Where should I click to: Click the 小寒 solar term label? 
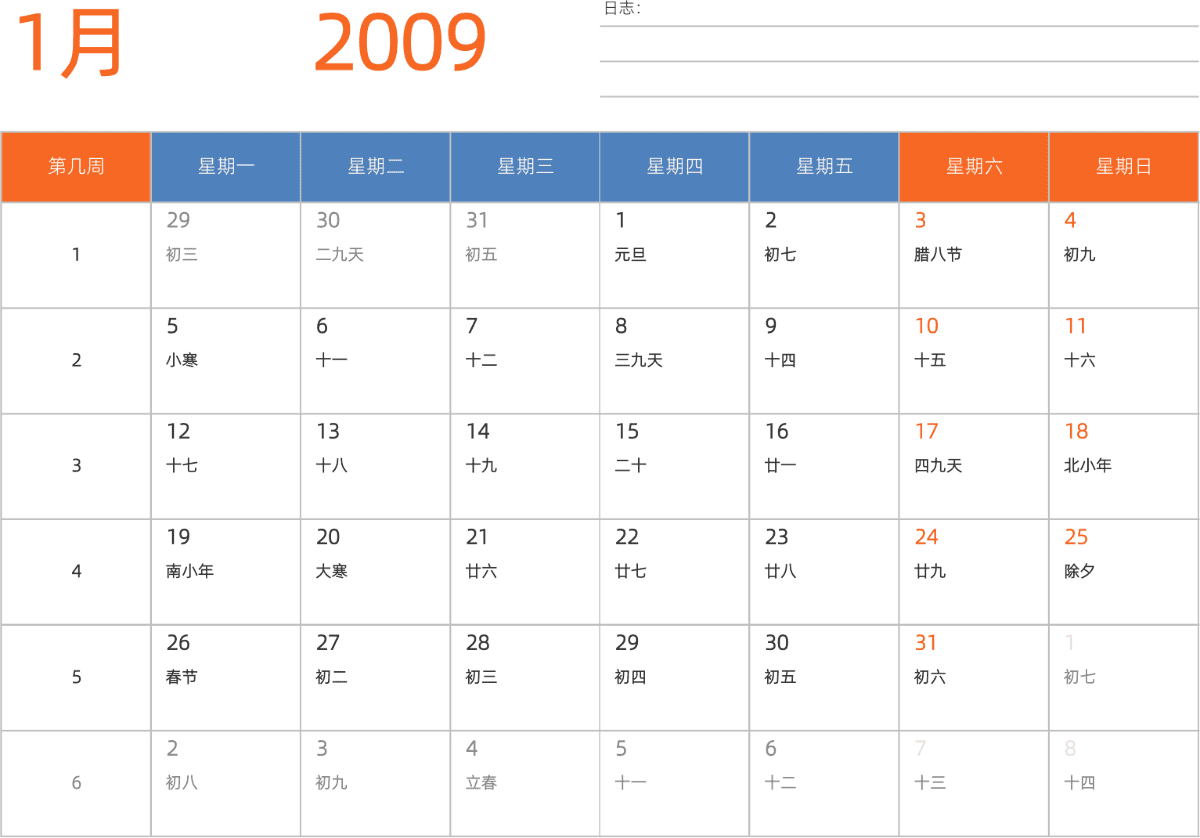(x=182, y=360)
